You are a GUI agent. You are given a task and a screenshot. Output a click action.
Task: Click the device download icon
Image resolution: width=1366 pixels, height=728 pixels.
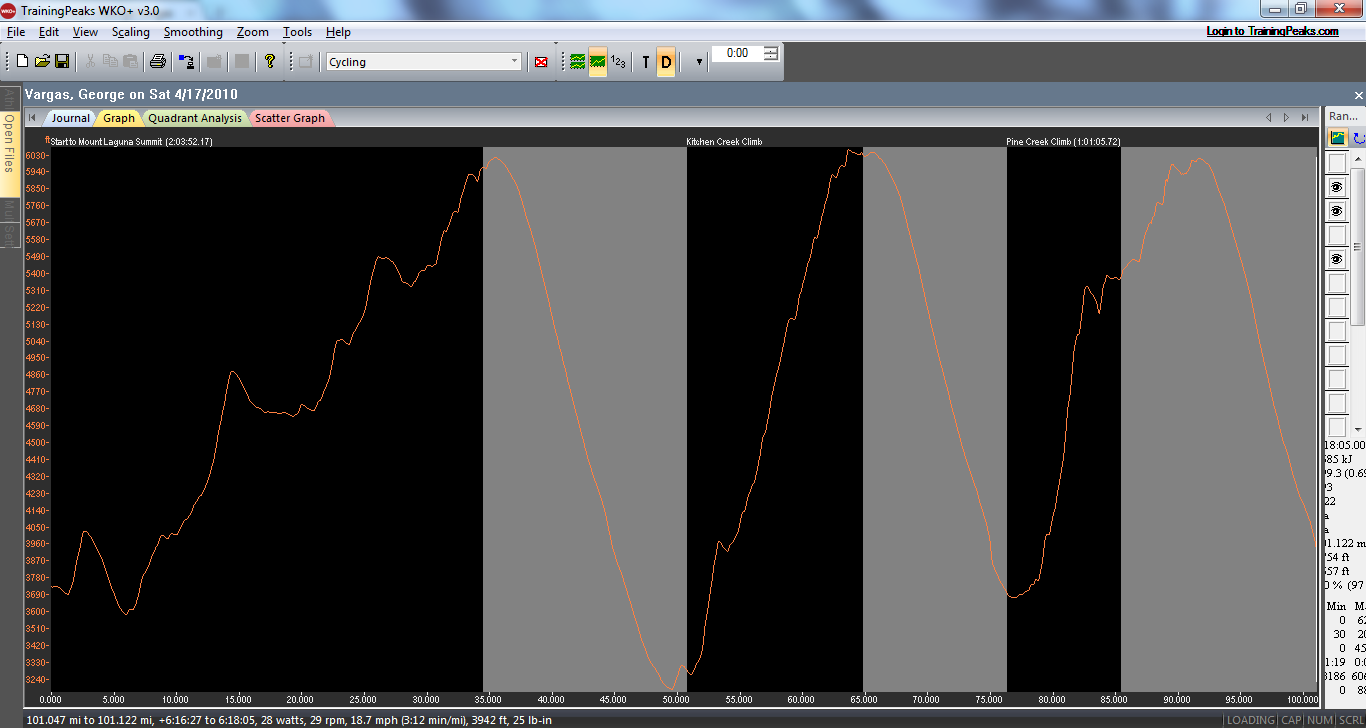tap(186, 62)
